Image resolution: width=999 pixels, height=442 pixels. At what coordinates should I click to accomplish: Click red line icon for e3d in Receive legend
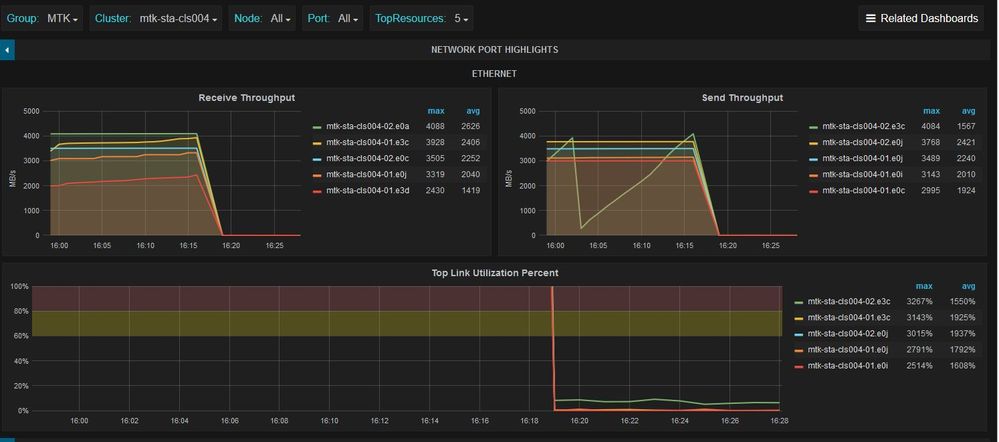click(317, 189)
